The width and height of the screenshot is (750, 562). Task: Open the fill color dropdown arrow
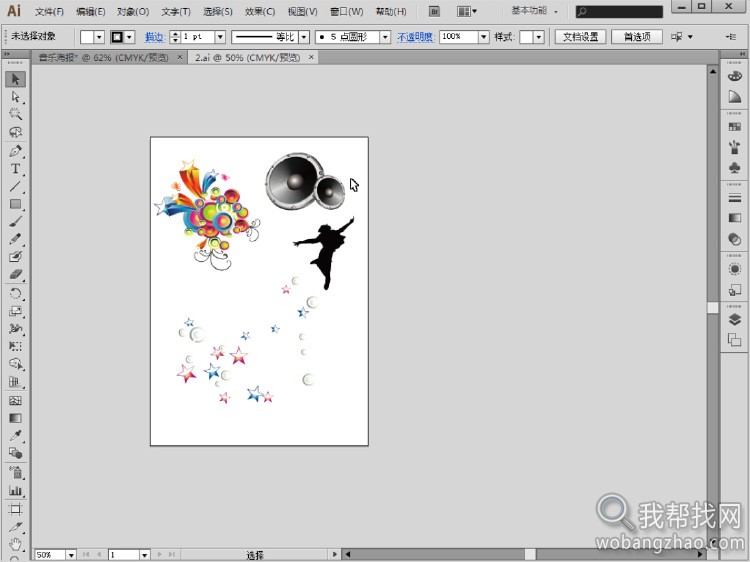[99, 37]
